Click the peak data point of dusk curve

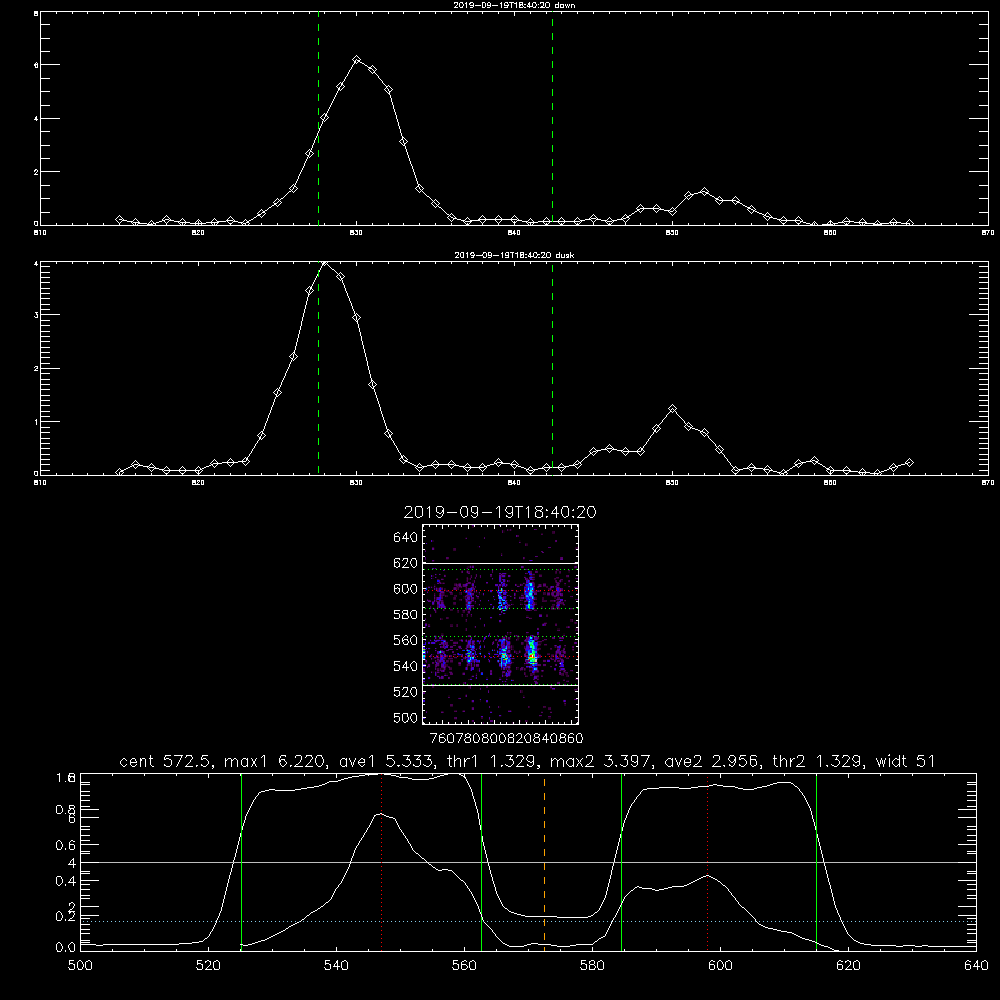pyautogui.click(x=325, y=263)
